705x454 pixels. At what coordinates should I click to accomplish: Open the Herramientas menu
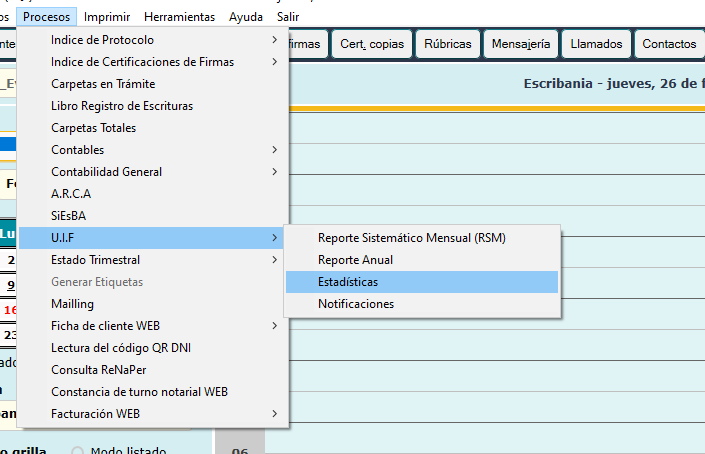[x=179, y=17]
